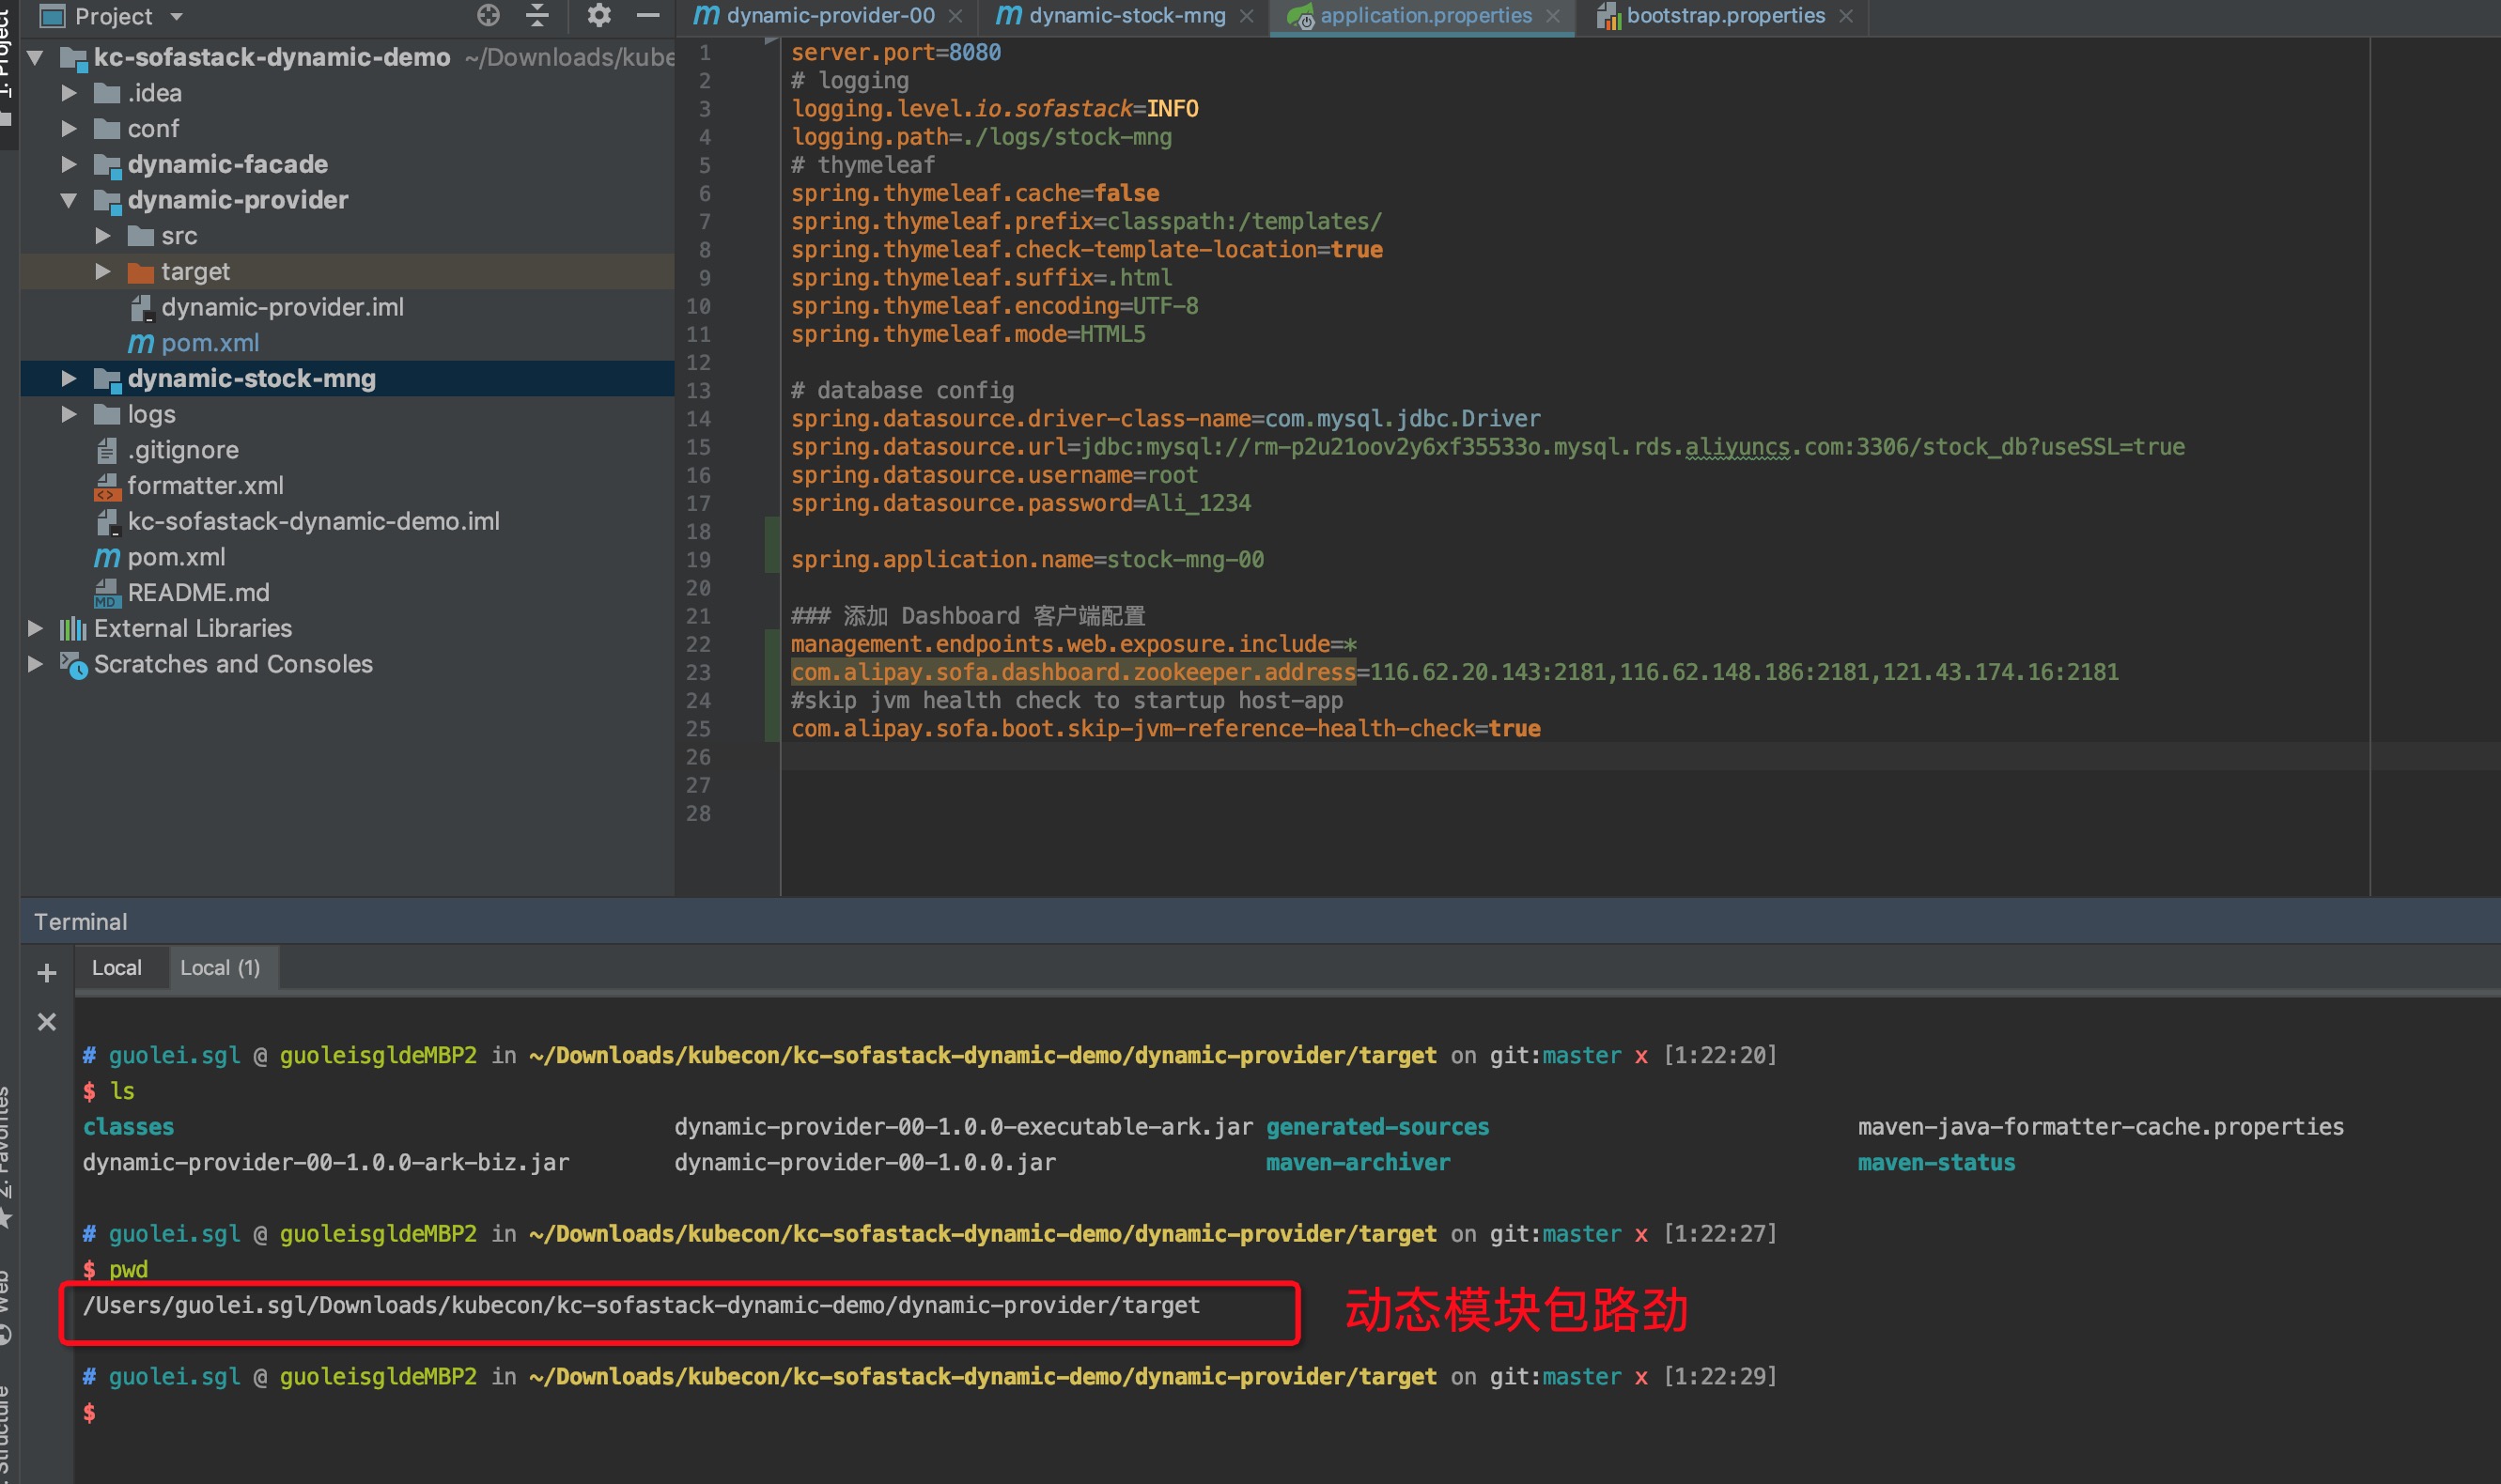Click the pwd output path in terminal

641,1305
